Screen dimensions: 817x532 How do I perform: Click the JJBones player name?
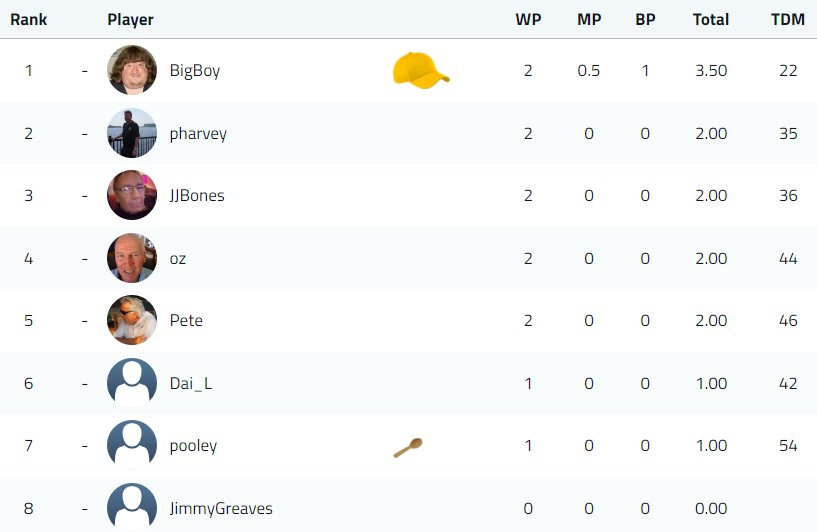(197, 196)
